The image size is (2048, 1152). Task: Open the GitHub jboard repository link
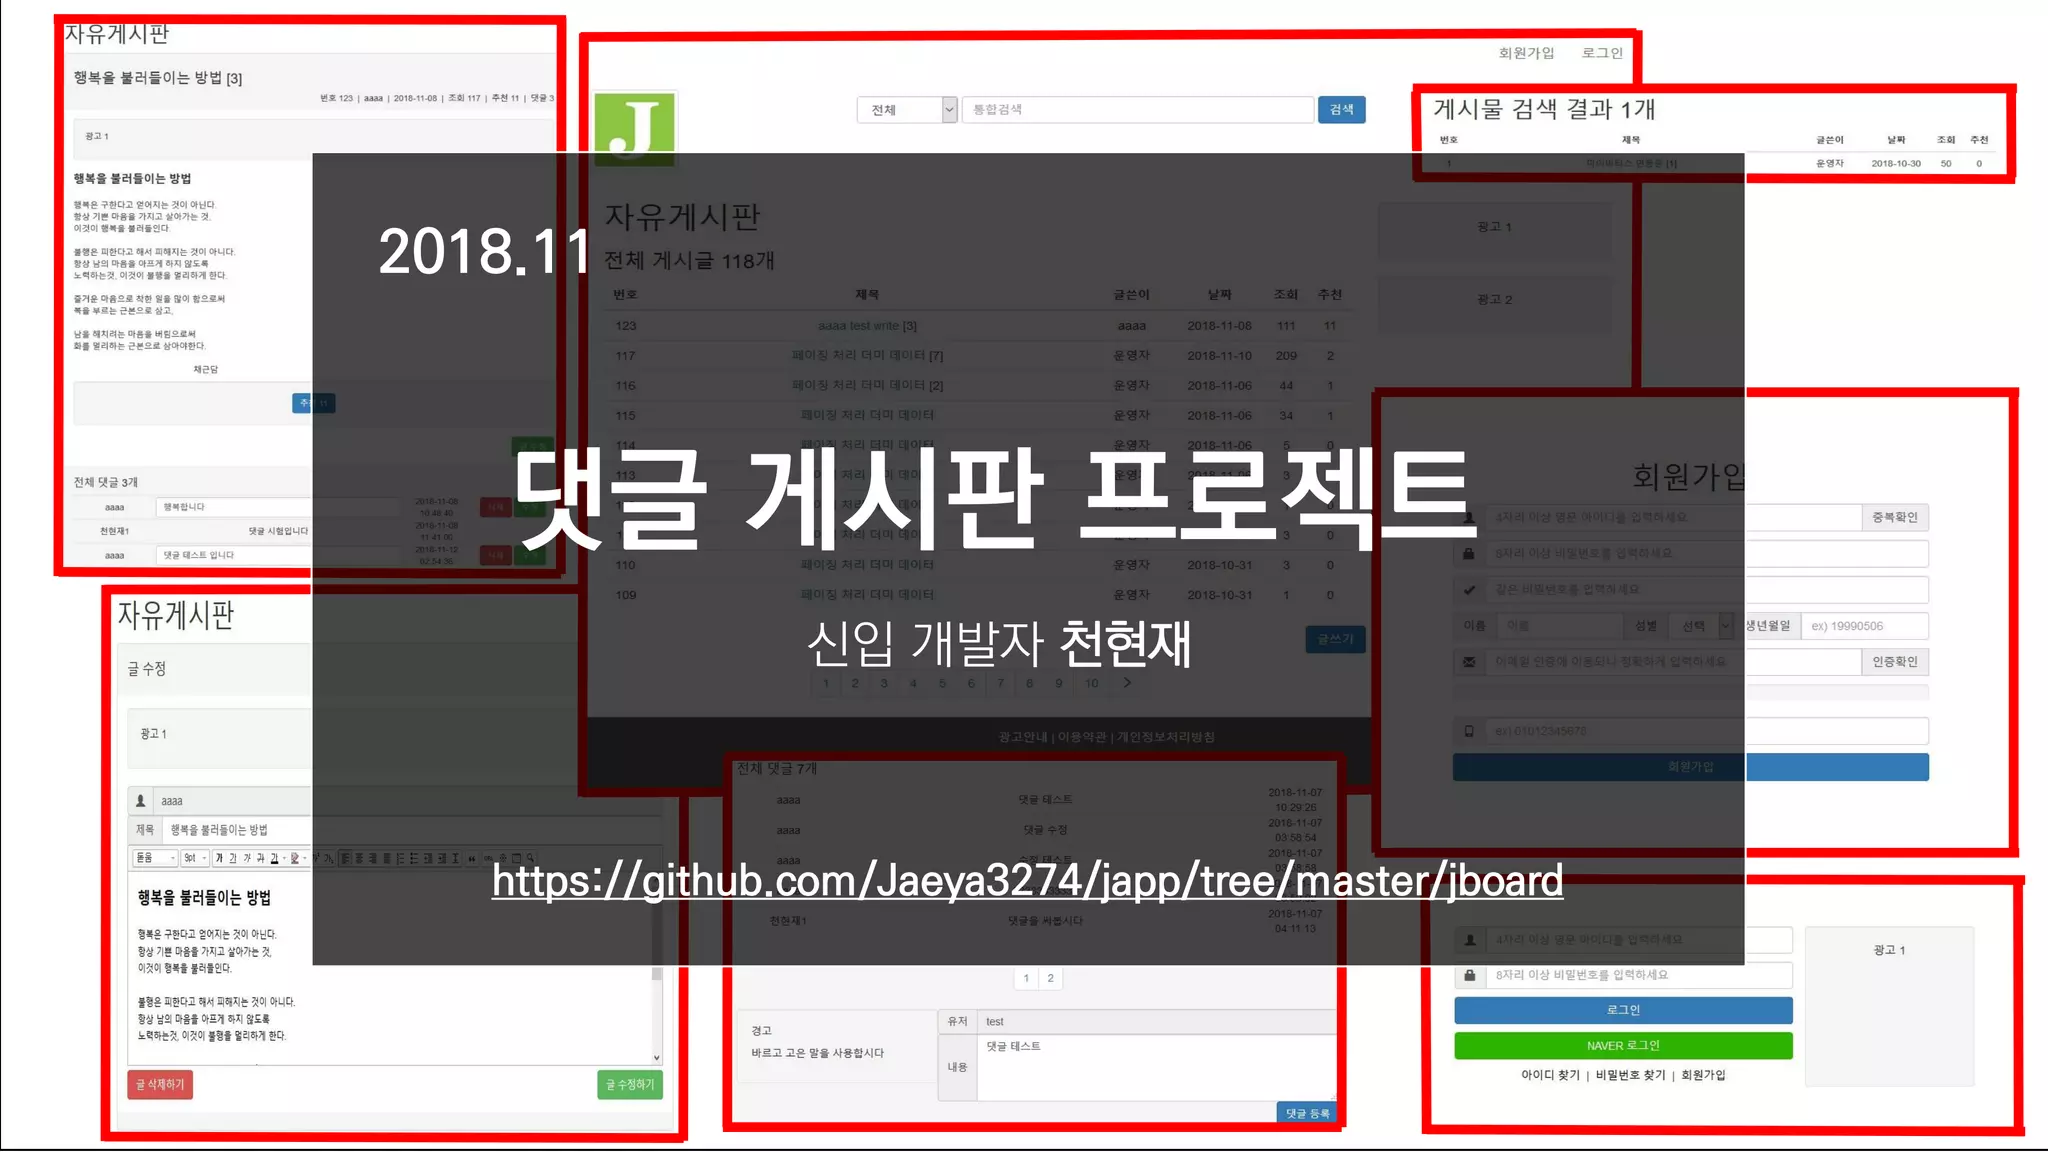coord(1027,881)
